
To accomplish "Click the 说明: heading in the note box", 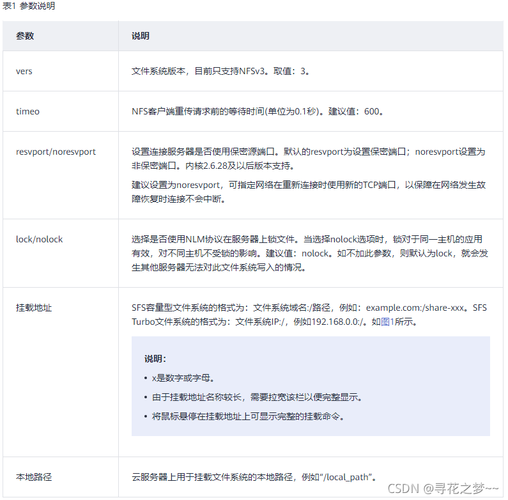I will coord(155,359).
